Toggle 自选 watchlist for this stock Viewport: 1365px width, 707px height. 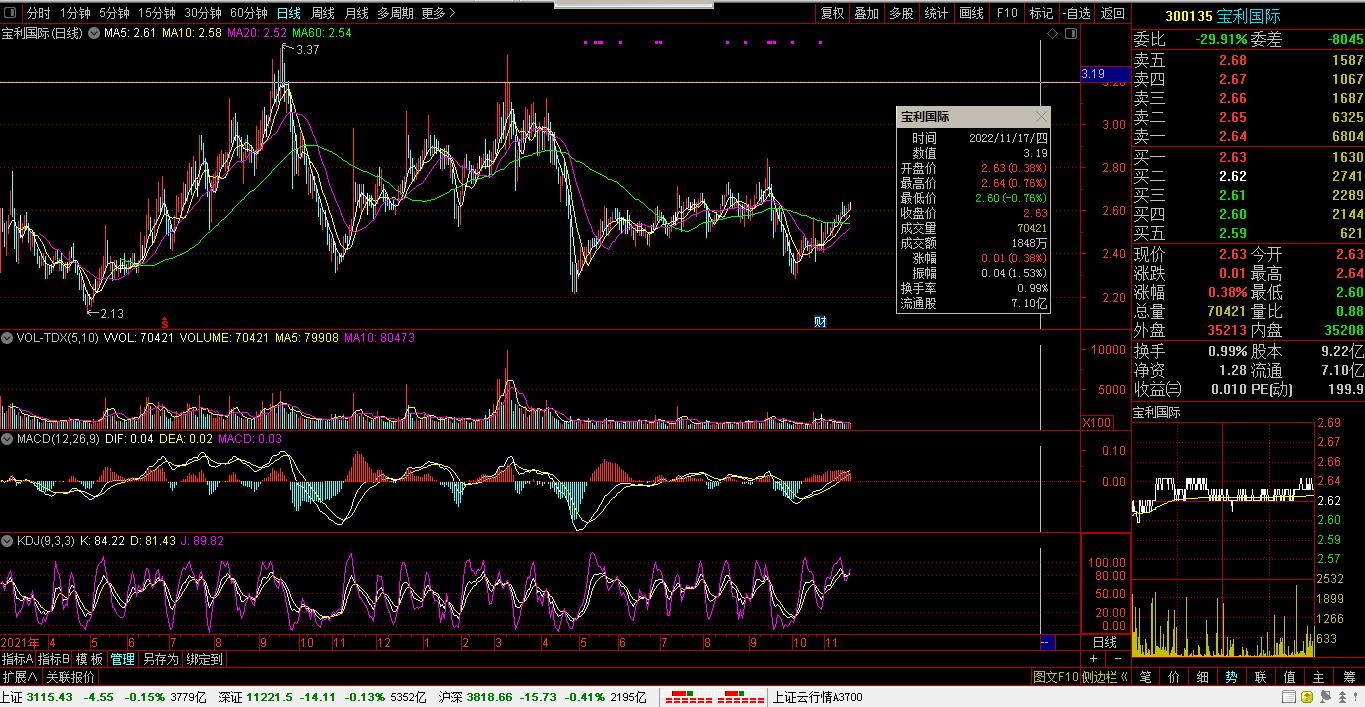1075,13
